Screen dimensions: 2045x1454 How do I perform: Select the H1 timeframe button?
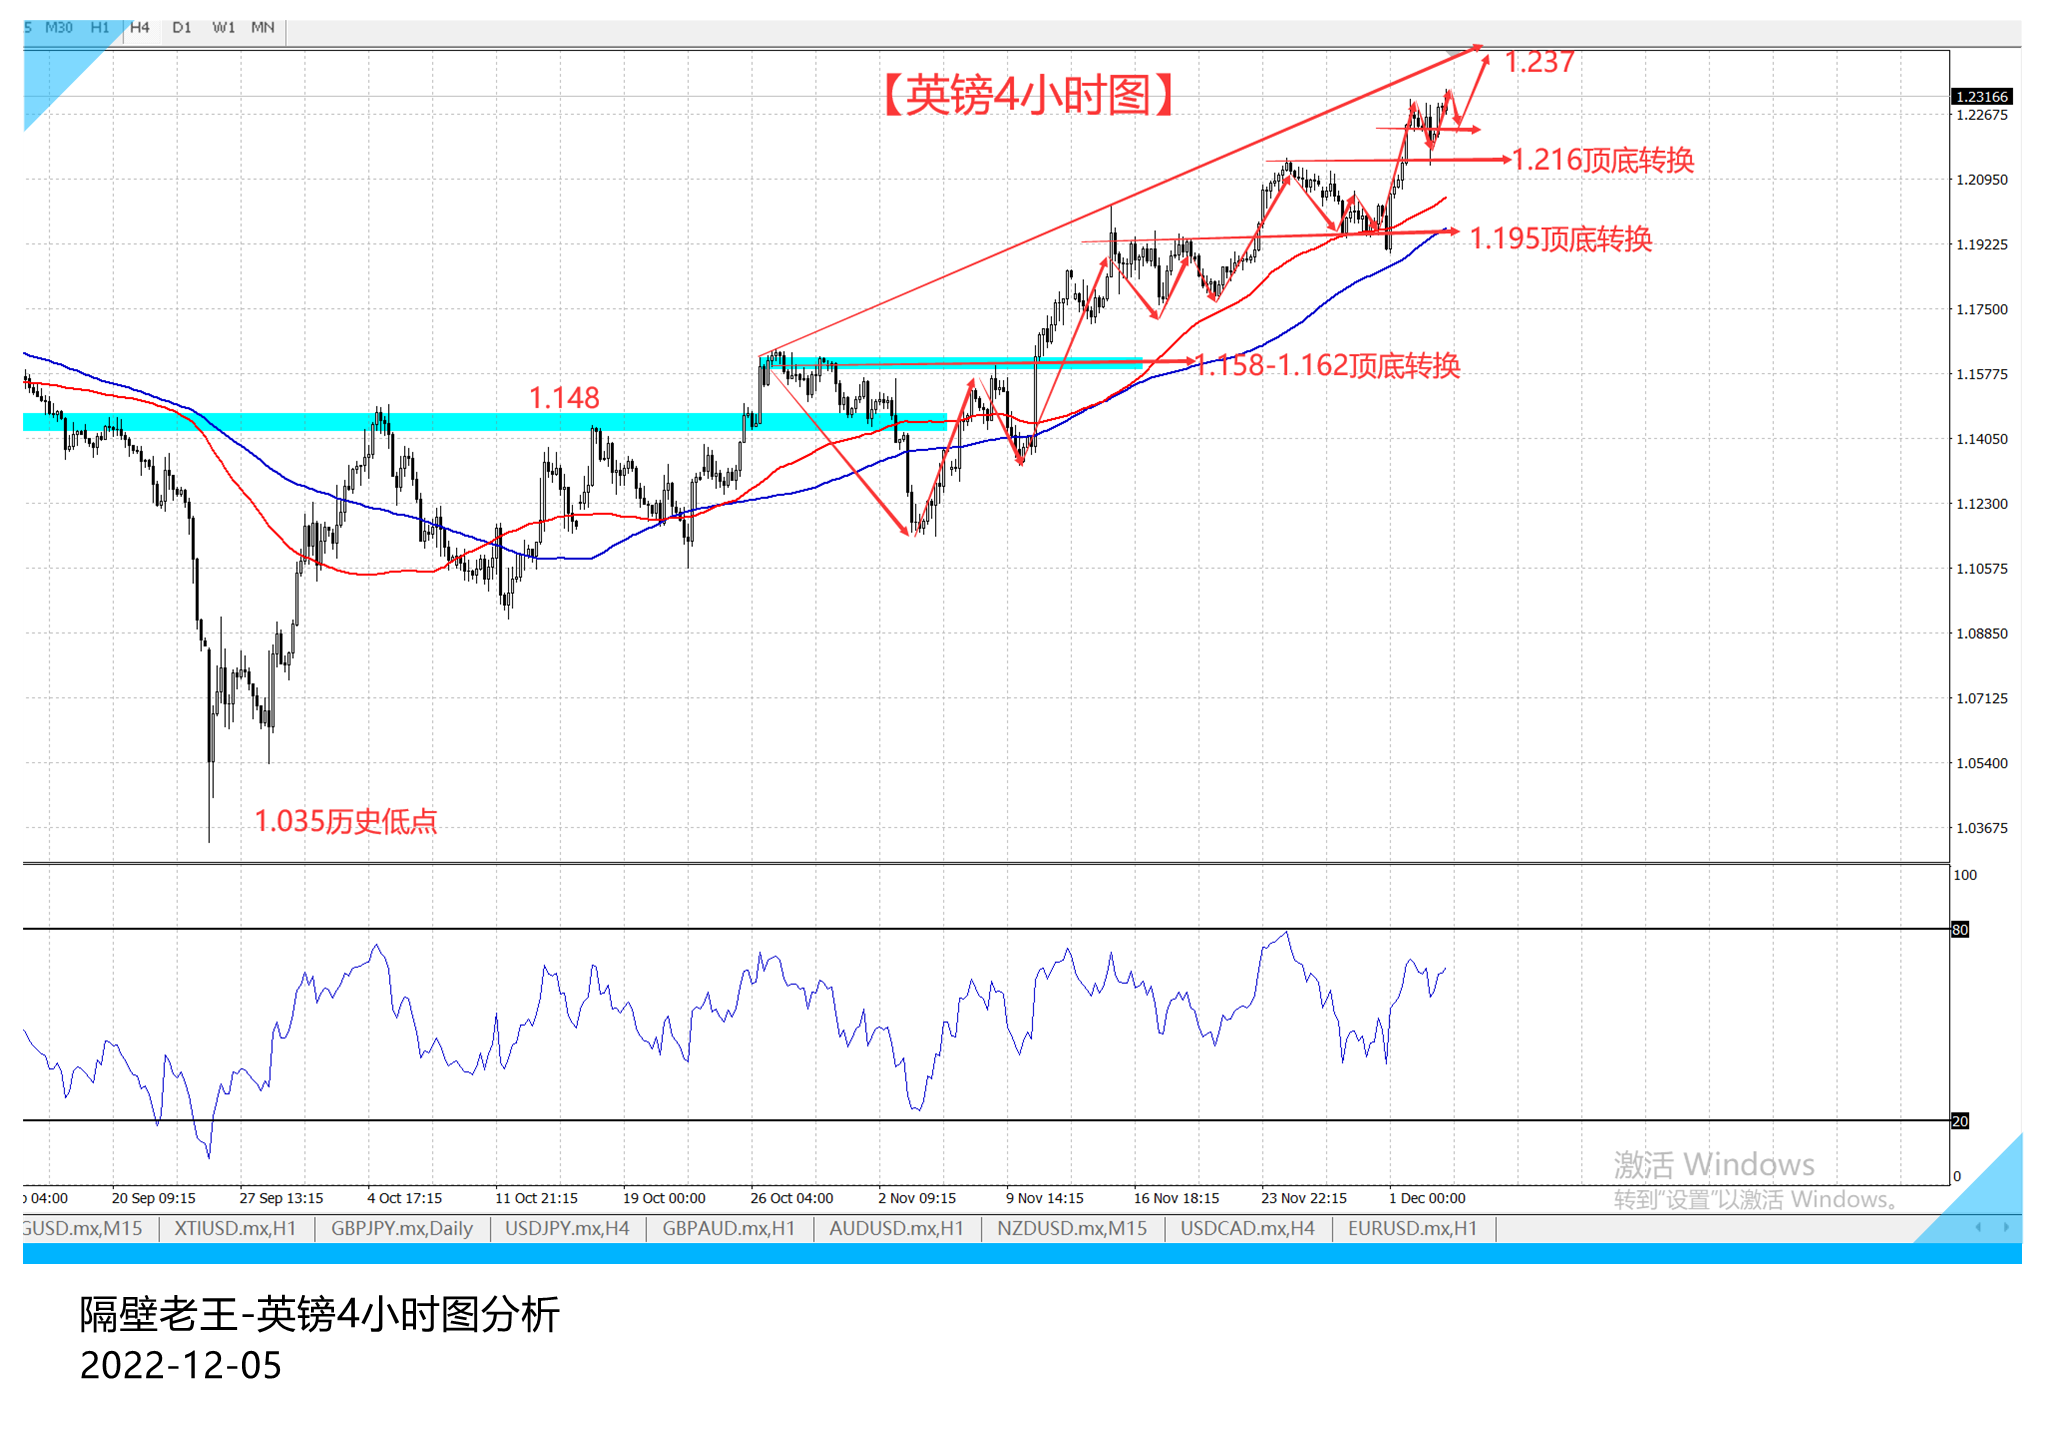pos(100,28)
